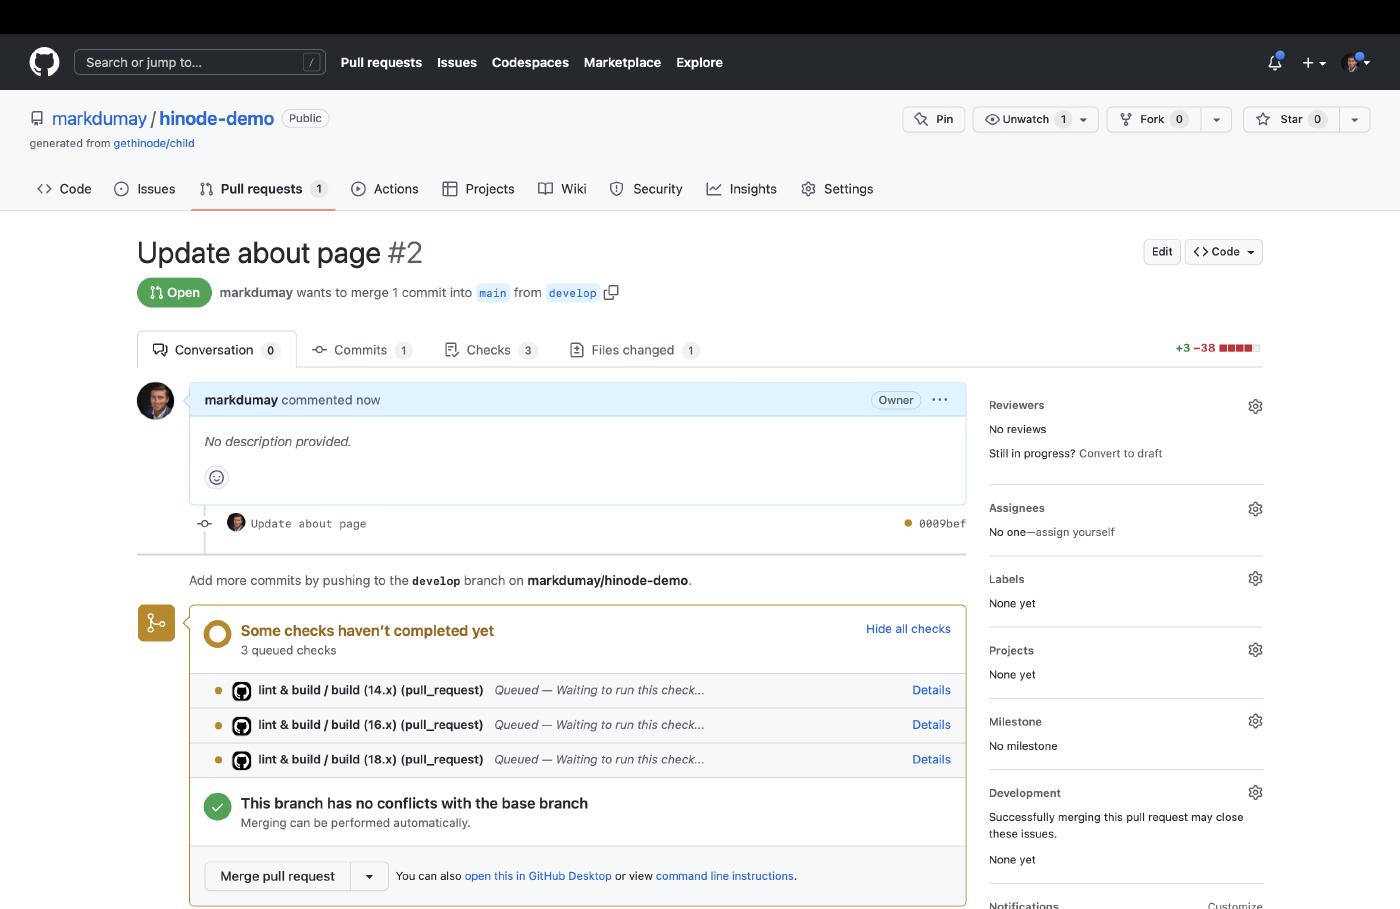Click the Convert to draft link
Viewport: 1400px width, 909px height.
(x=1120, y=453)
